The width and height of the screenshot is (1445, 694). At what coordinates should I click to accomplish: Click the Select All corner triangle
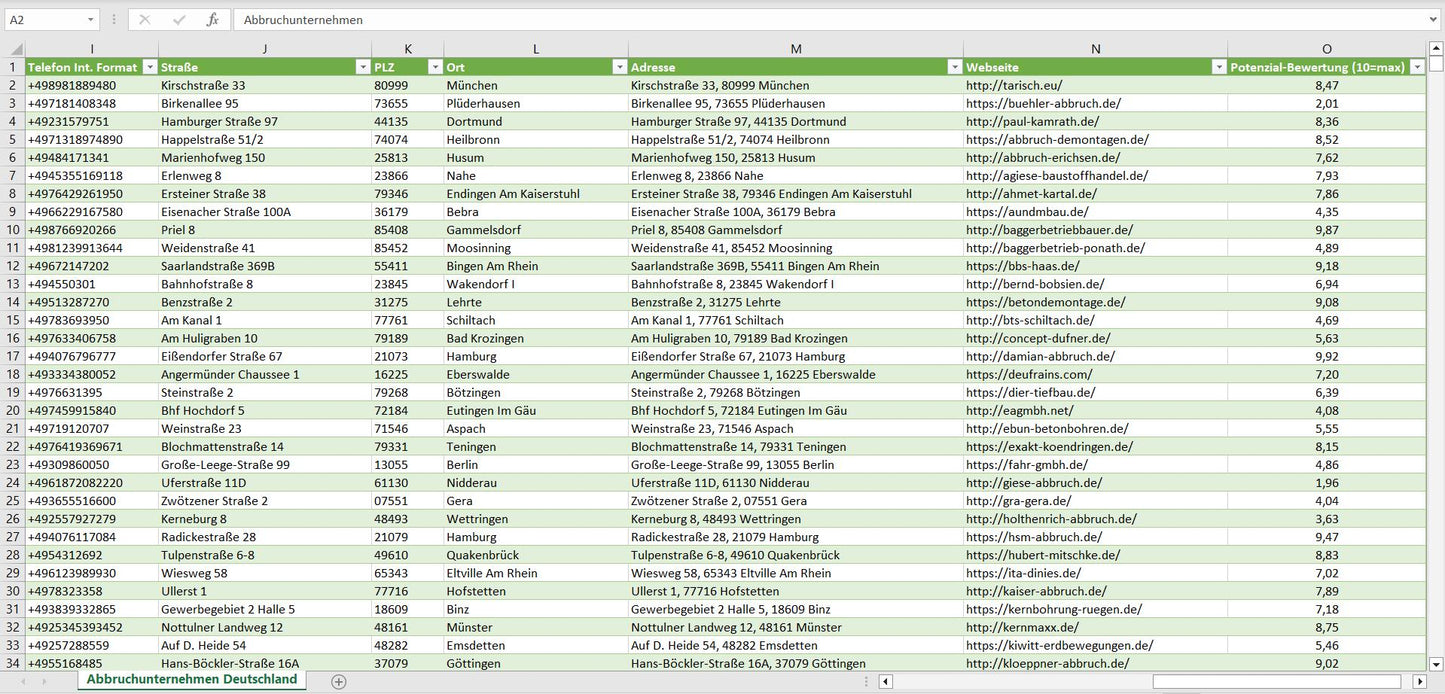pyautogui.click(x=15, y=49)
